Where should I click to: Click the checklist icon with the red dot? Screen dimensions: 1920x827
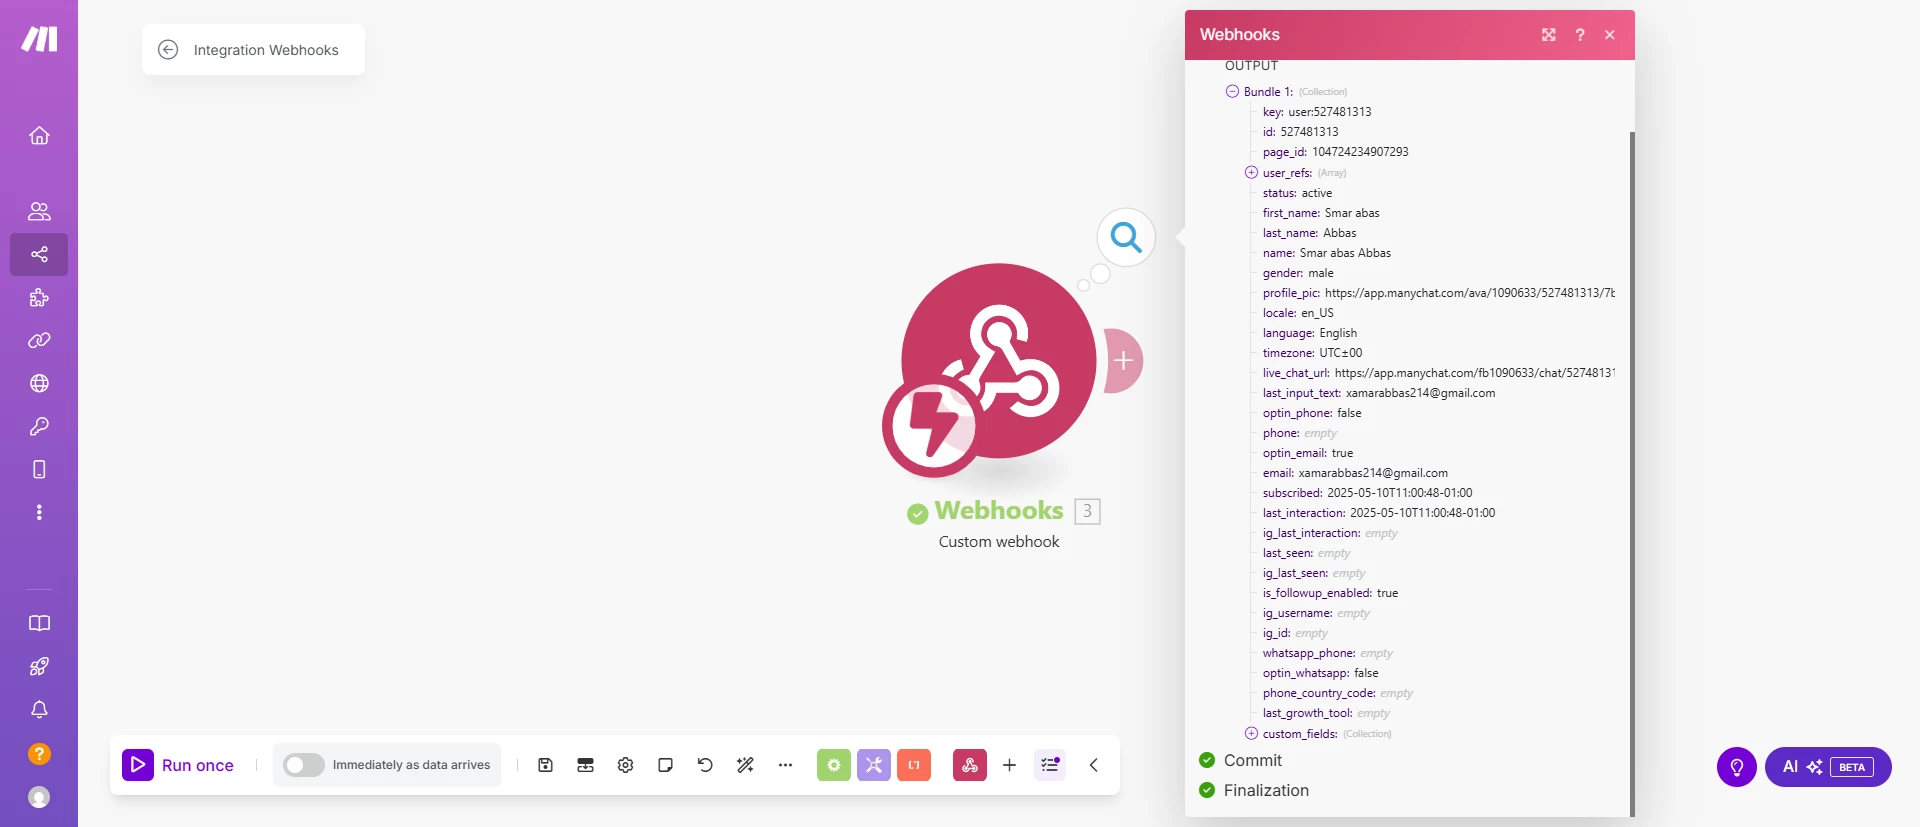(1050, 765)
